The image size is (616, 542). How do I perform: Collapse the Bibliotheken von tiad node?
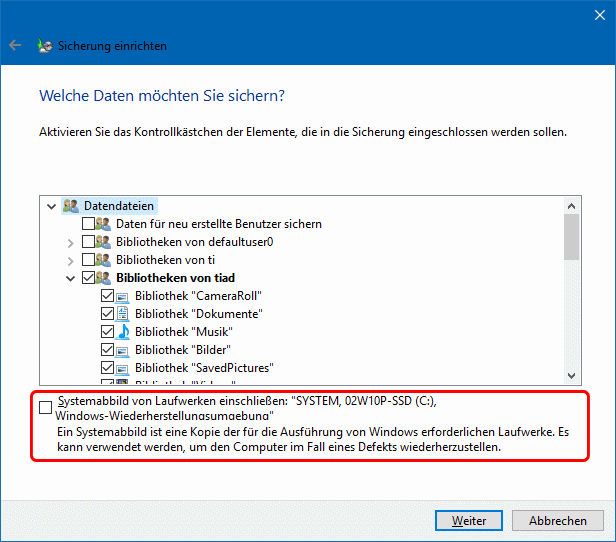click(70, 278)
